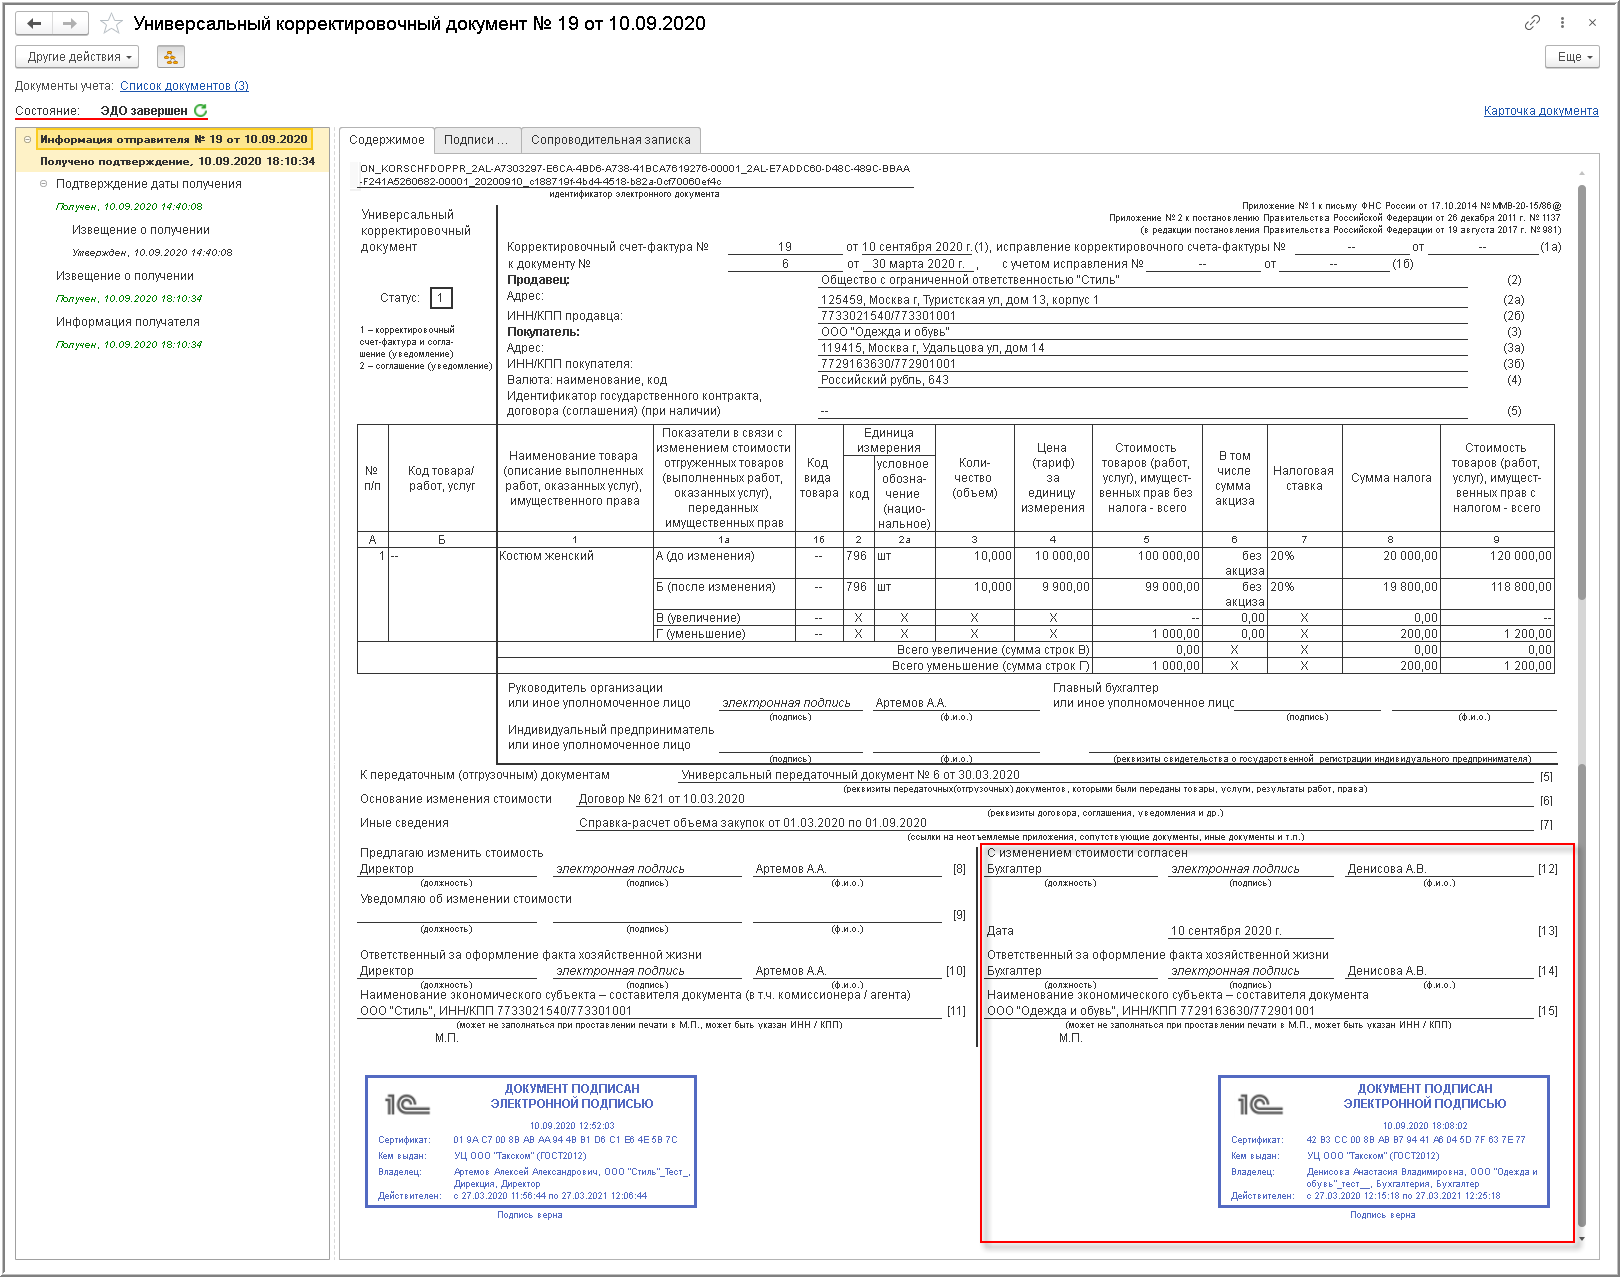
Task: Collapse the Информация отправителя tree node
Action: tap(27, 139)
